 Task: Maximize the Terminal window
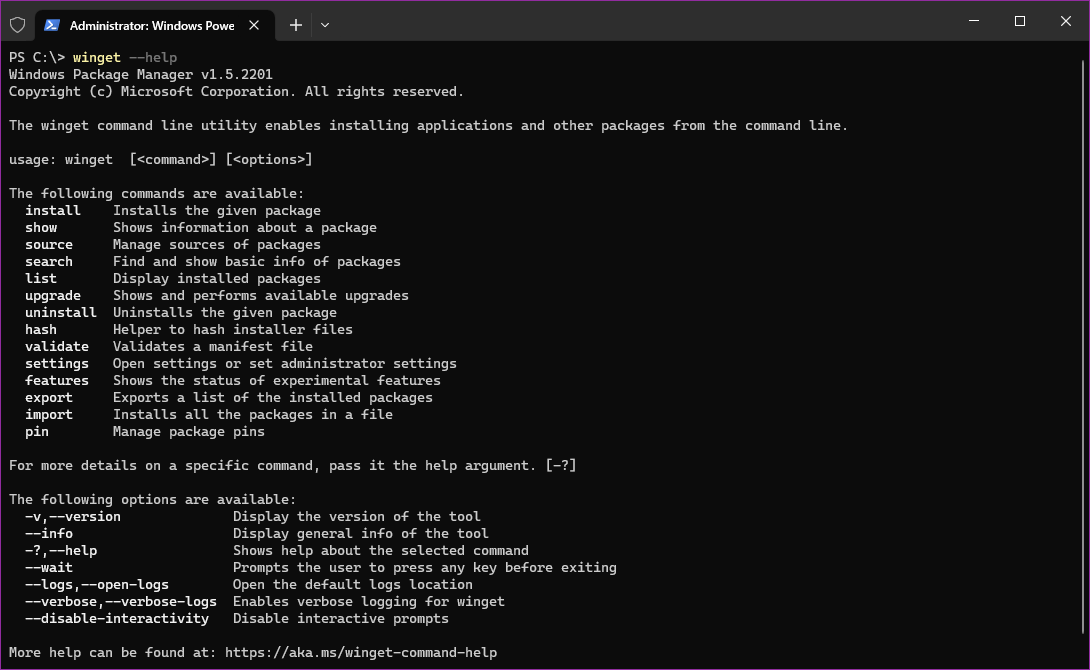point(1020,21)
